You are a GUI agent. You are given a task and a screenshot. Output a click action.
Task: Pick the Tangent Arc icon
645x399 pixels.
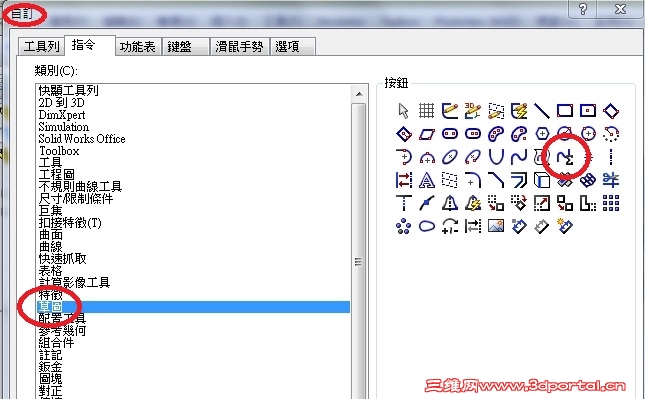point(404,157)
